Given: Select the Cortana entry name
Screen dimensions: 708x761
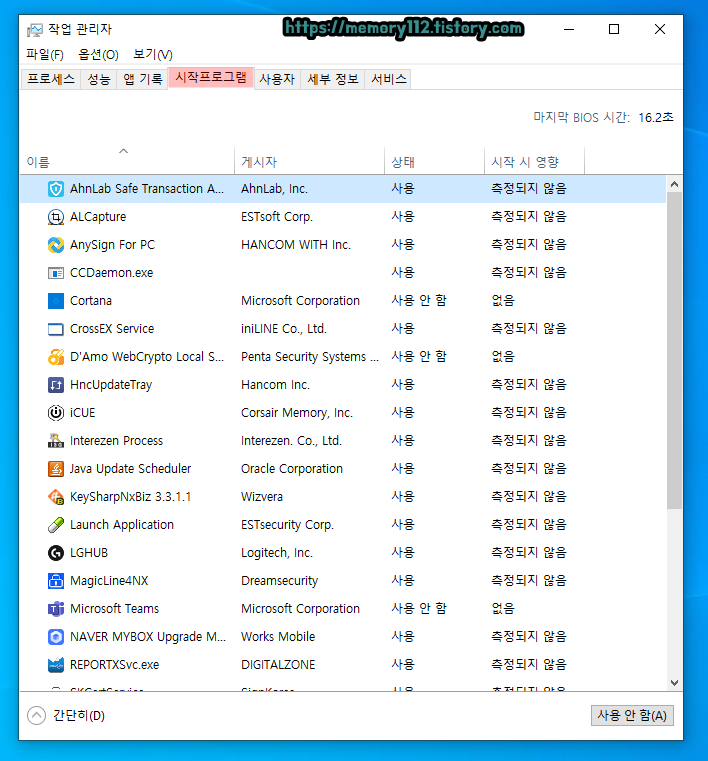Looking at the screenshot, I should tap(91, 301).
